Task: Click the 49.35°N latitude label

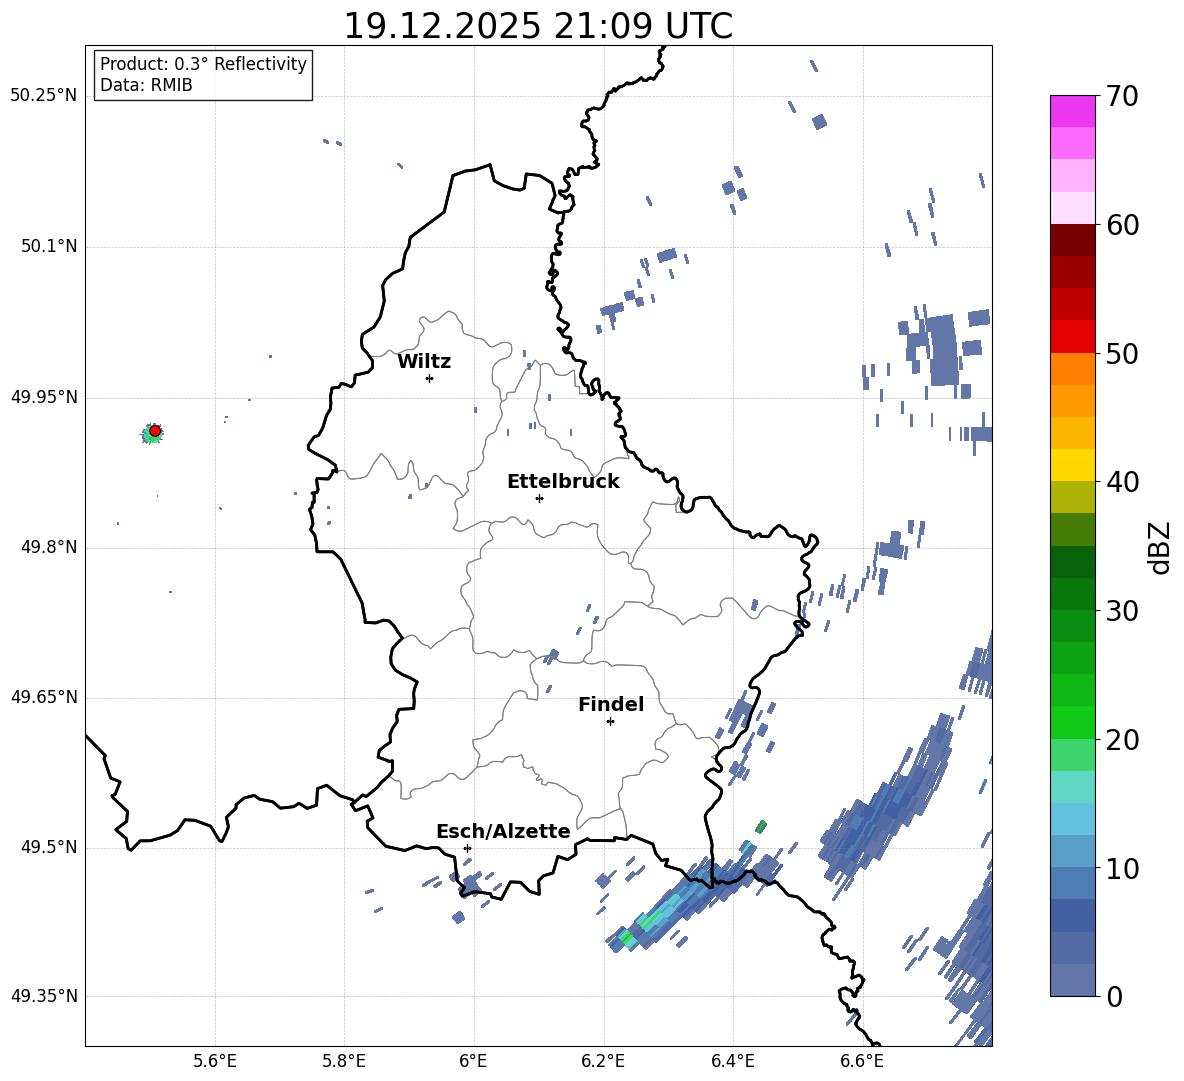Action: pyautogui.click(x=44, y=996)
